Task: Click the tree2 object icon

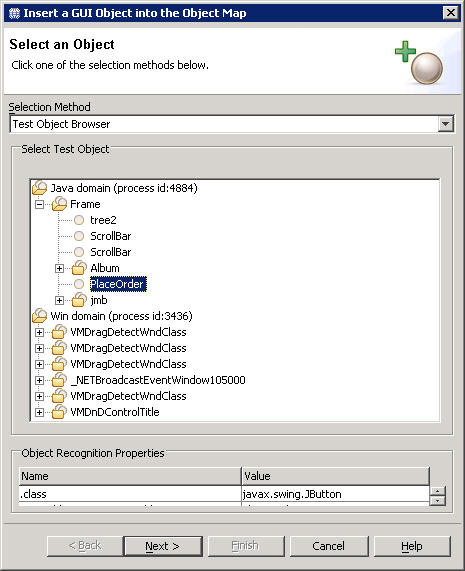Action: tap(79, 220)
